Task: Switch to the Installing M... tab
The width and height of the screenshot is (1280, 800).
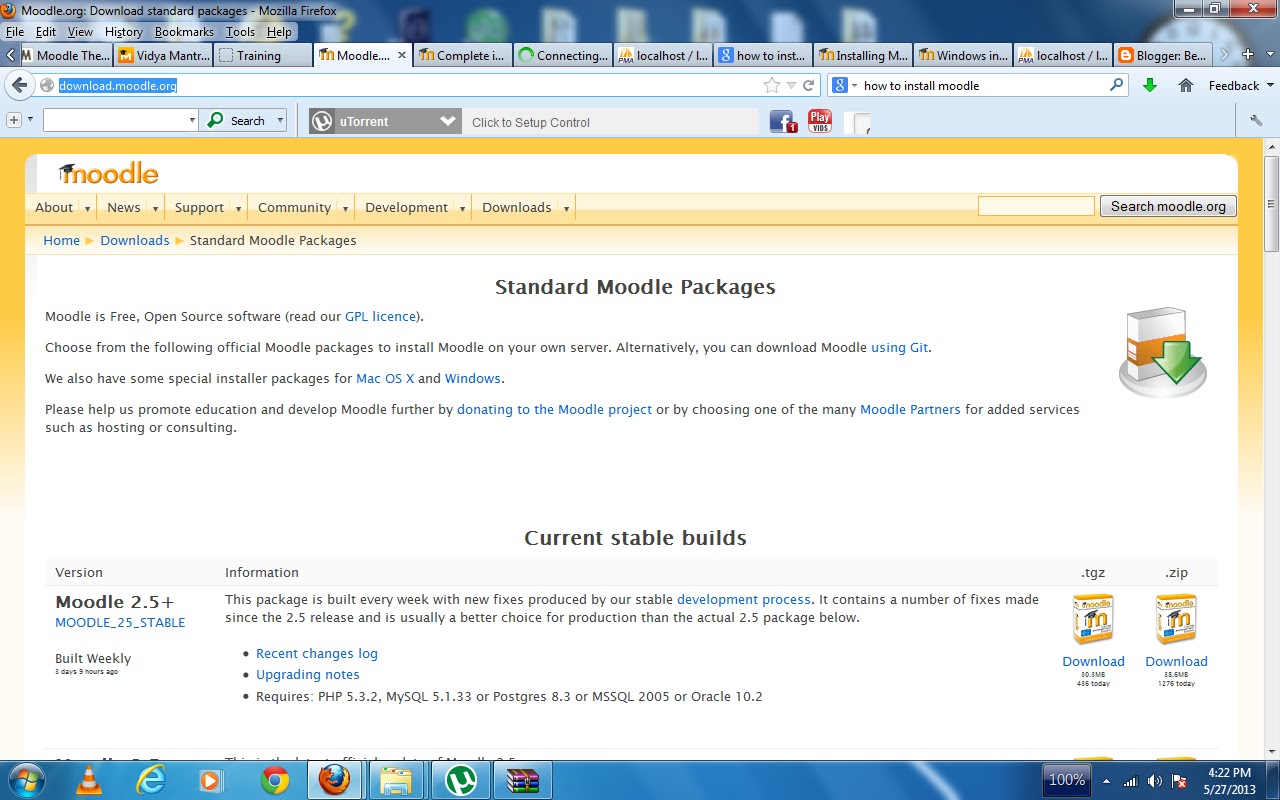Action: coord(863,55)
